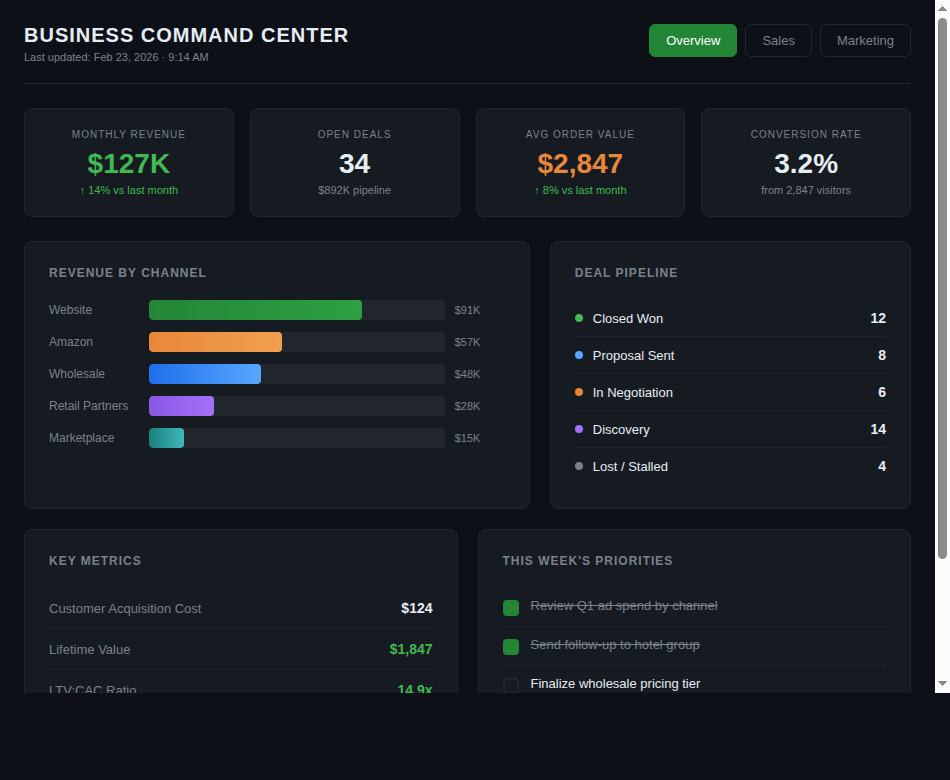The image size is (950, 780).
Task: Check the Finalize wholesale pricing tier checkbox
Action: 510,684
